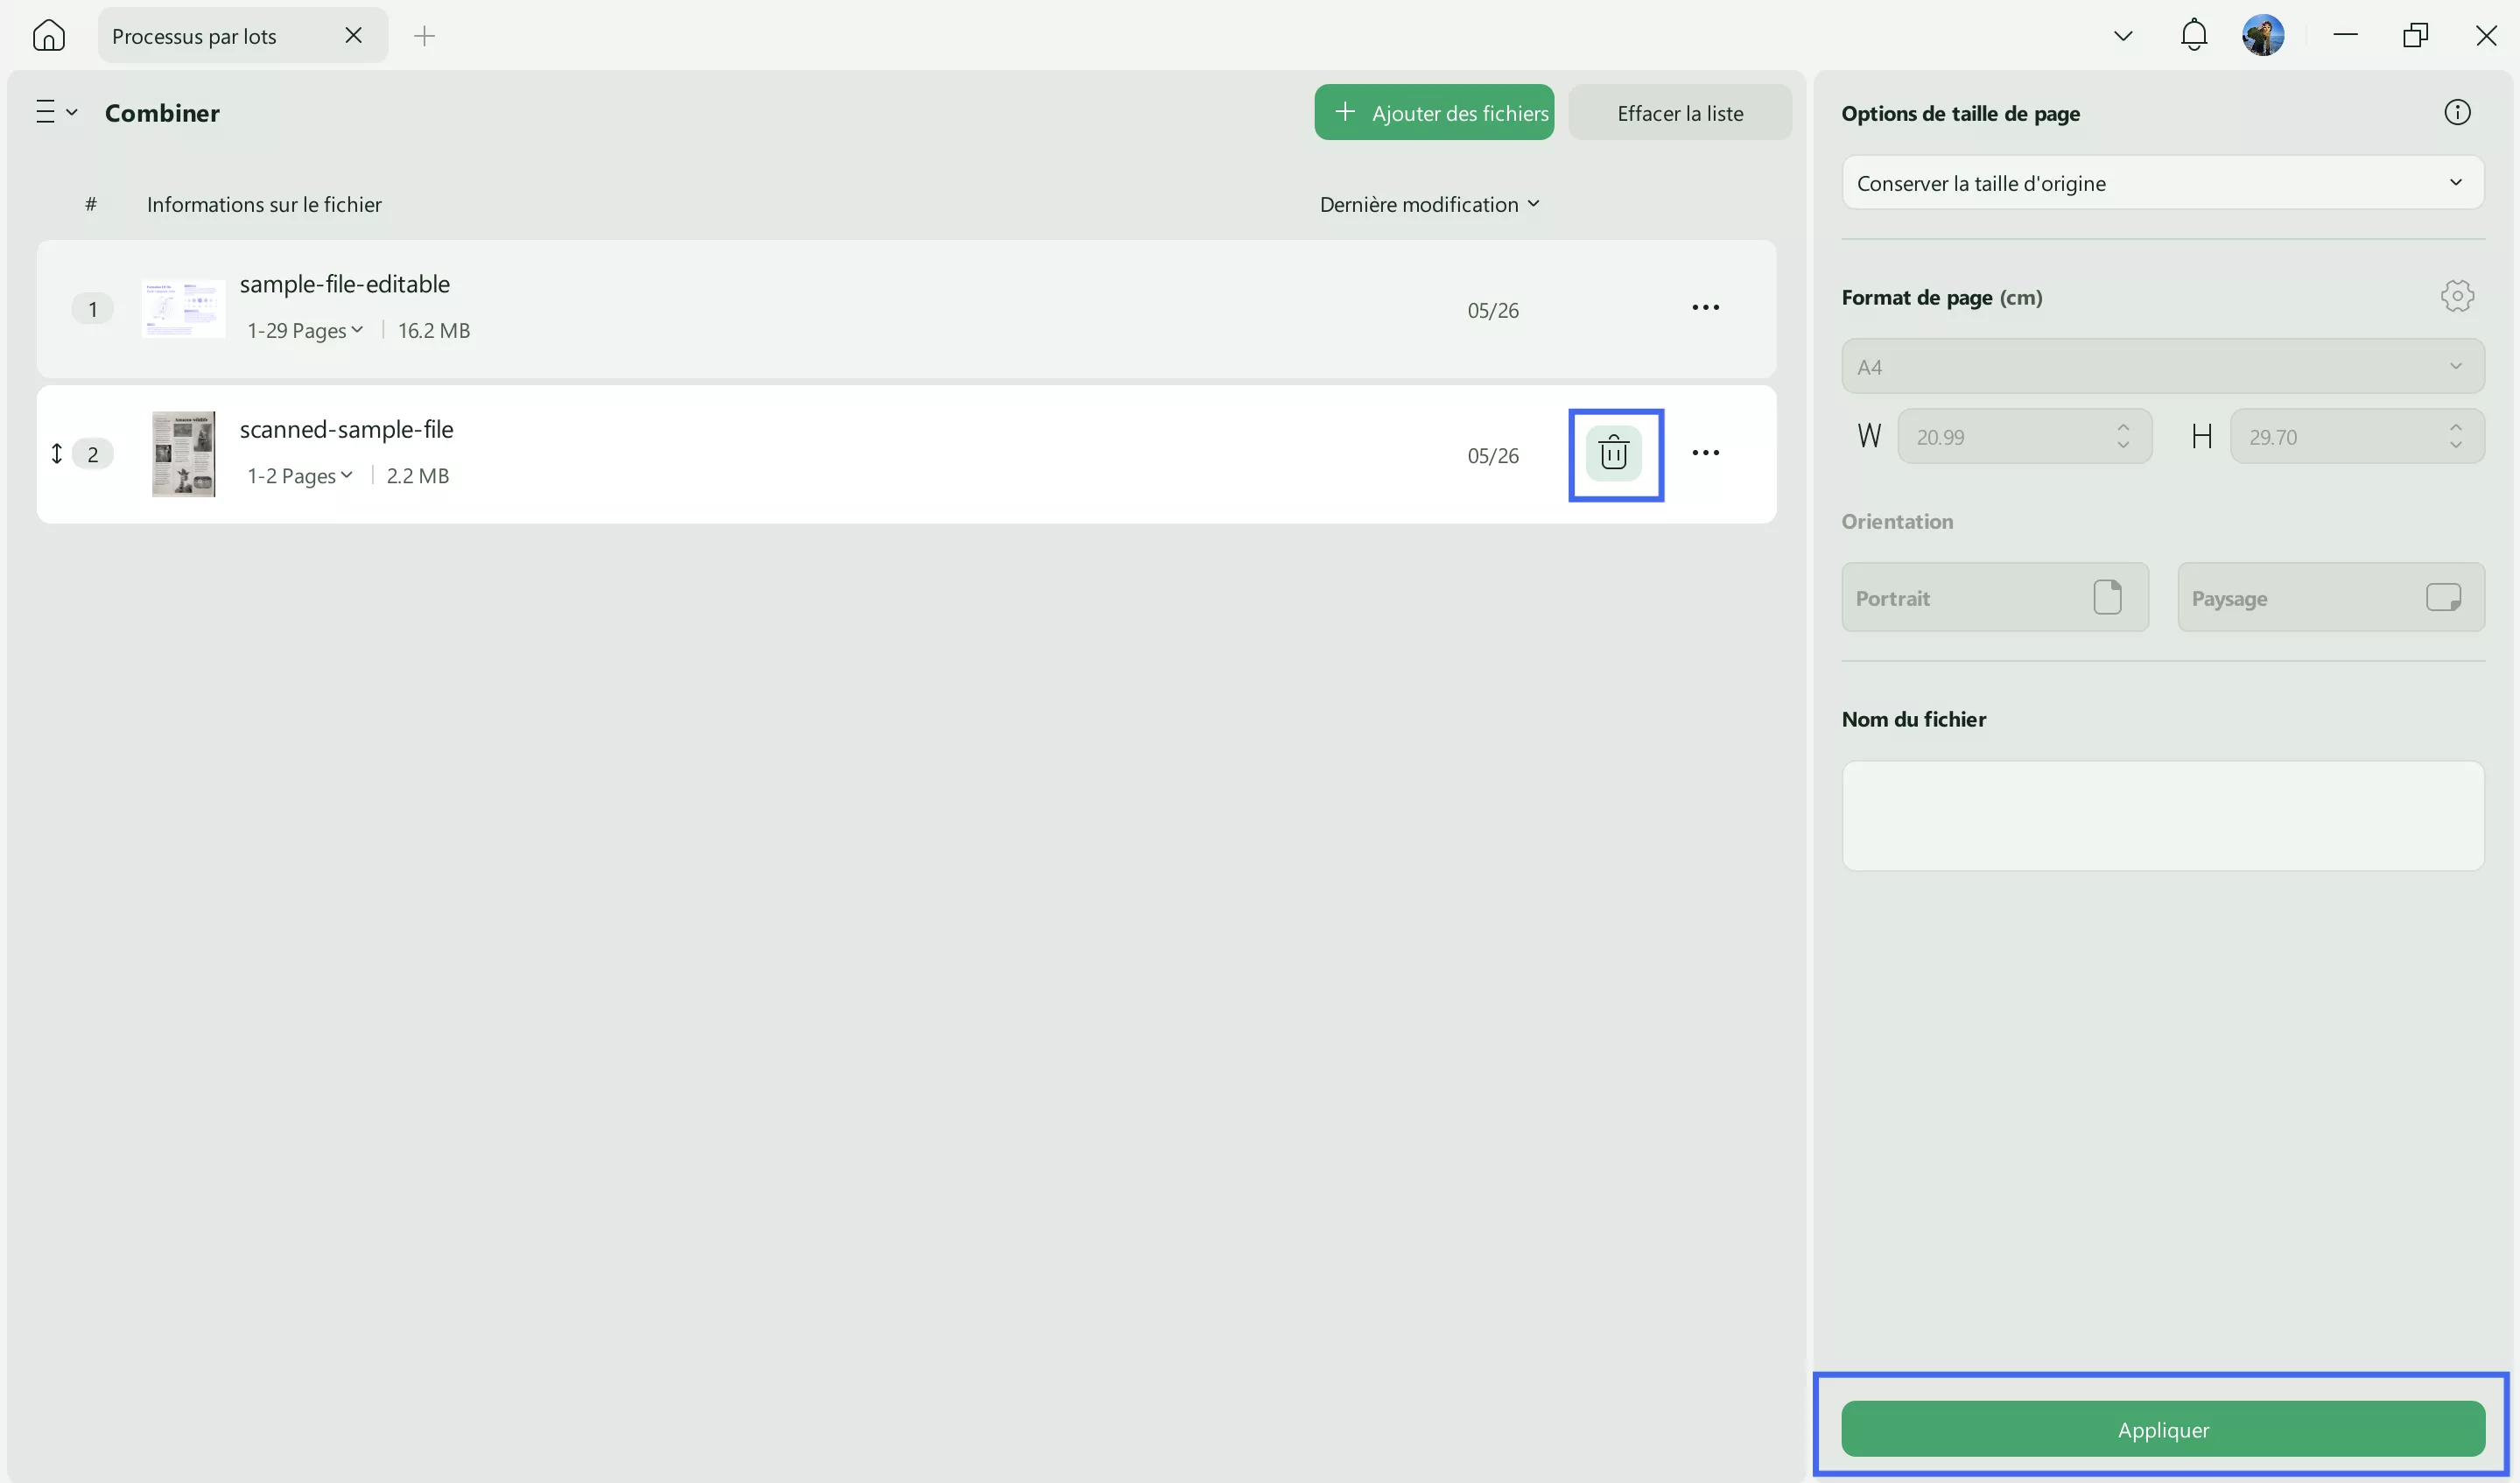
Task: Grab the reorder handle of row 2
Action: (57, 453)
